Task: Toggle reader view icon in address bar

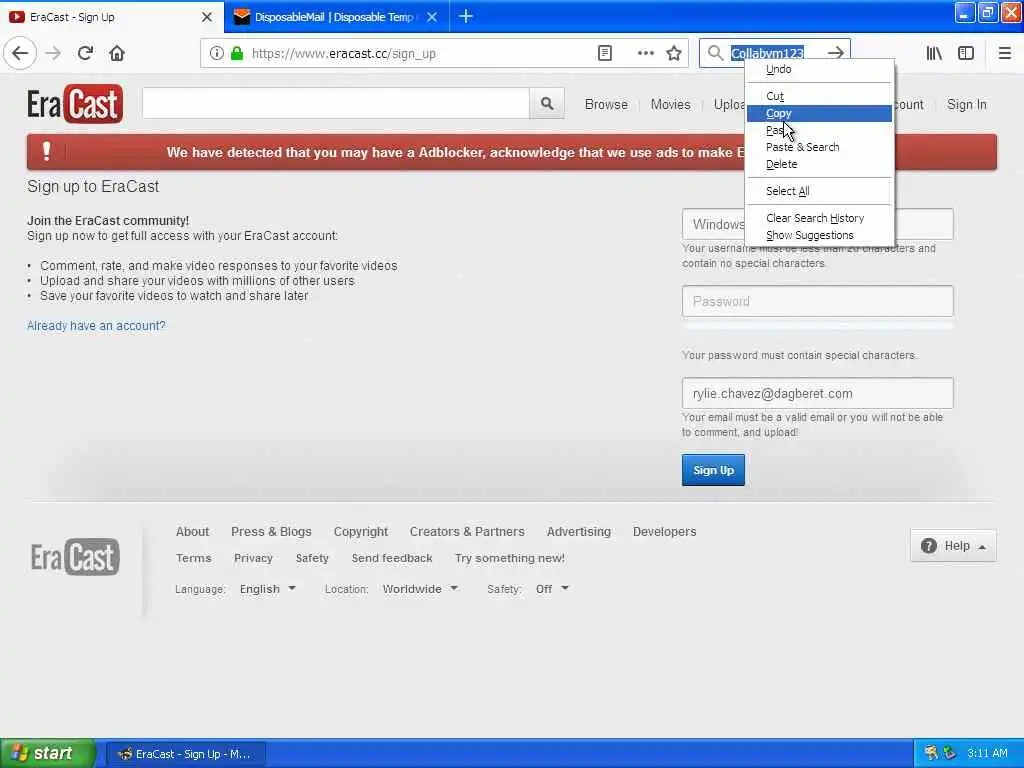Action: (605, 54)
